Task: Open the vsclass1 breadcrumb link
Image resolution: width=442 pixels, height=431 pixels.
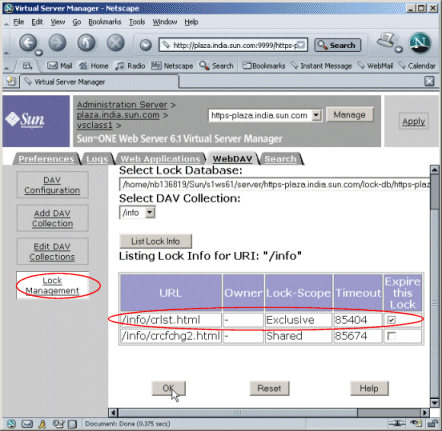Action: tap(95, 125)
